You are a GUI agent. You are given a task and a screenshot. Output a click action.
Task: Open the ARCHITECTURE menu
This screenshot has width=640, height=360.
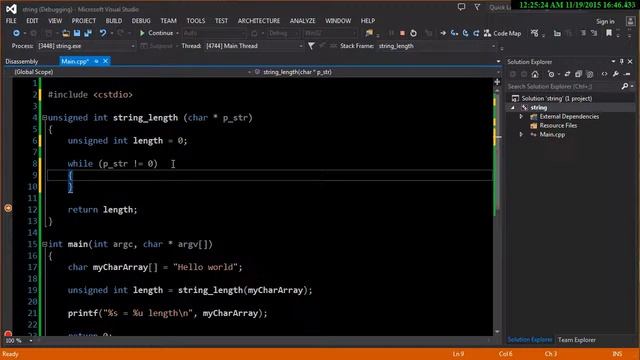[259, 21]
